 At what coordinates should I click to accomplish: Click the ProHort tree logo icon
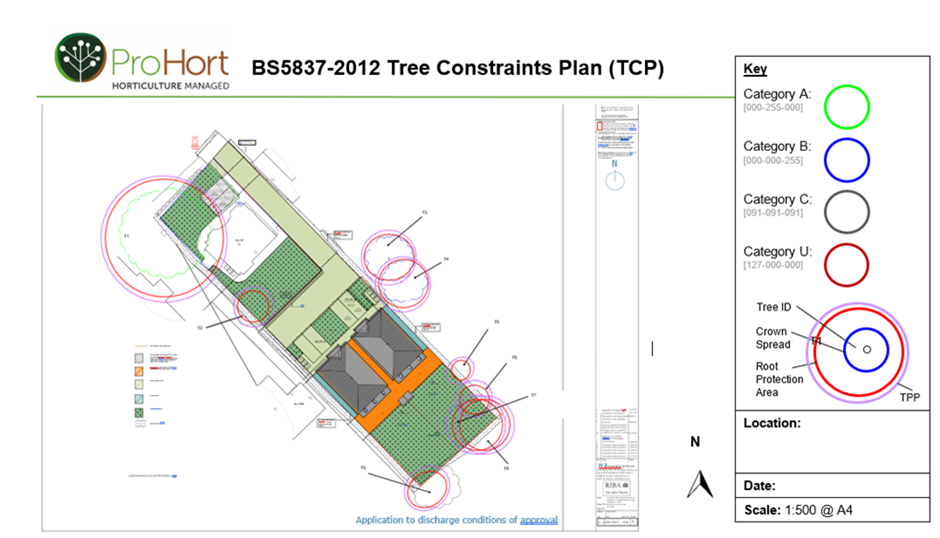81,58
